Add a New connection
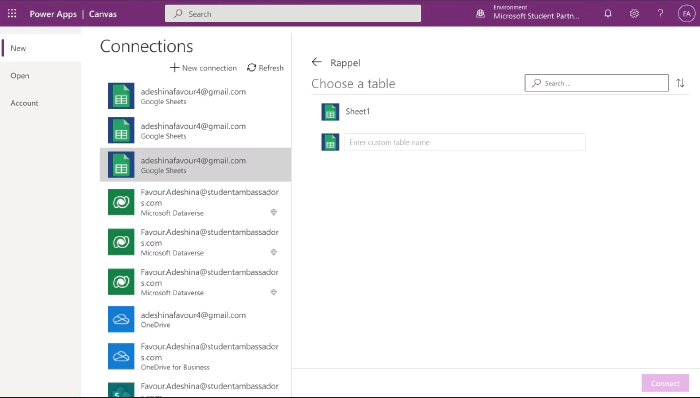This screenshot has height=398, width=700. 204,68
